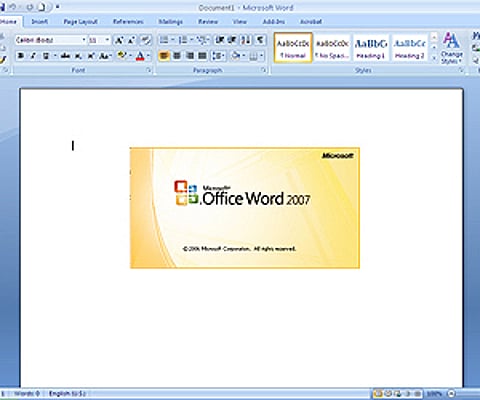Click the Undo icon in the quick access toolbar

tap(13, 7)
